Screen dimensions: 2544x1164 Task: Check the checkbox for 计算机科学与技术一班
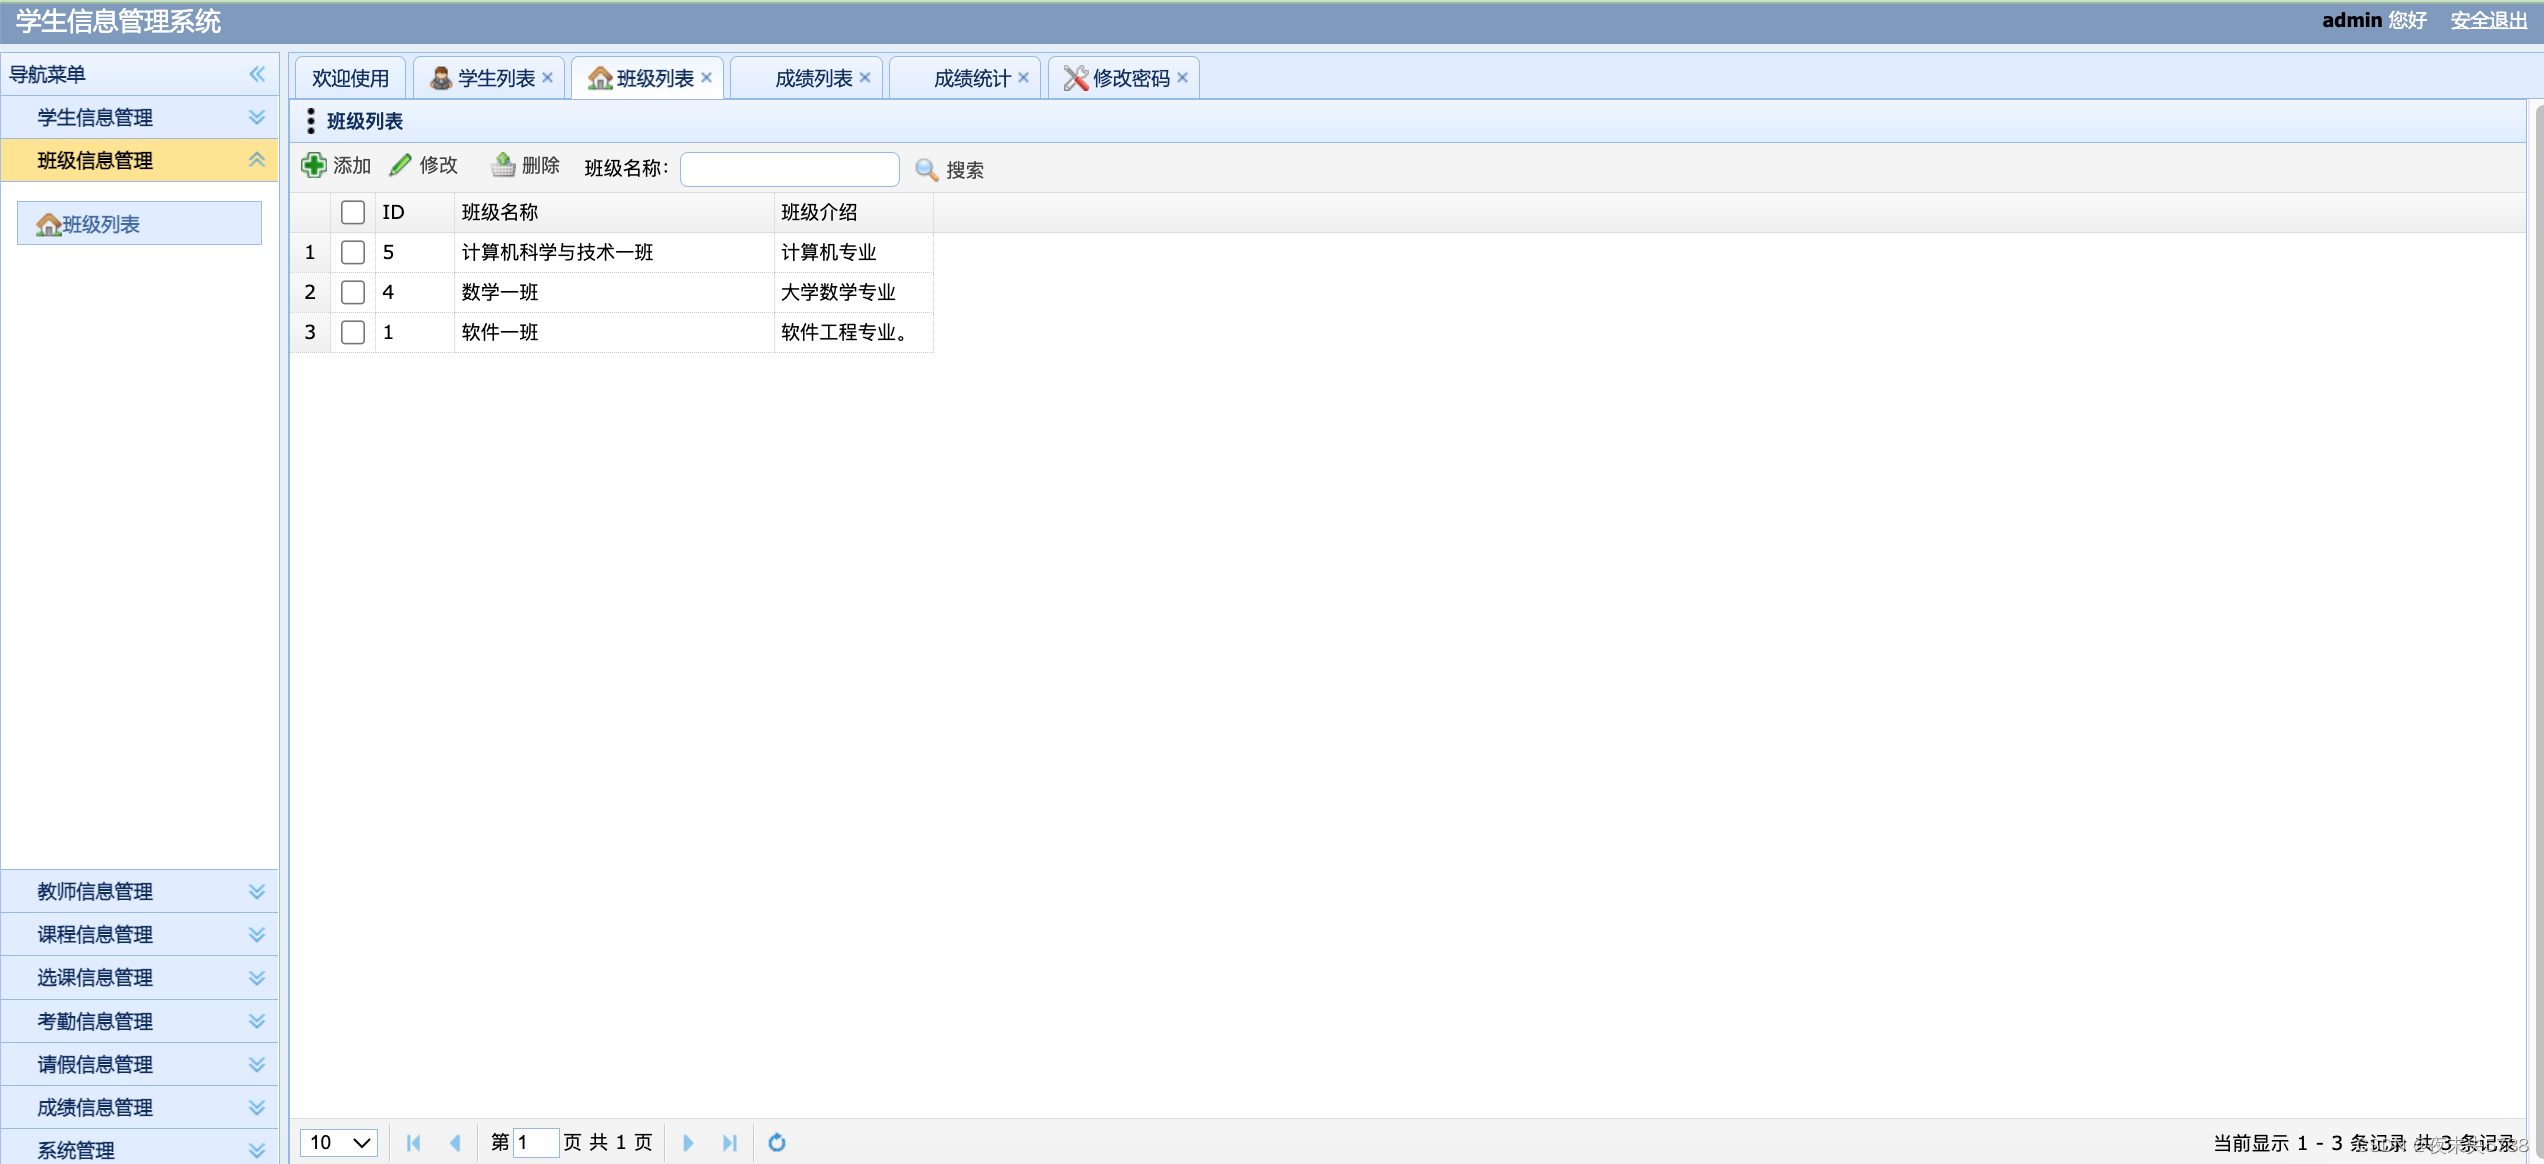coord(352,252)
